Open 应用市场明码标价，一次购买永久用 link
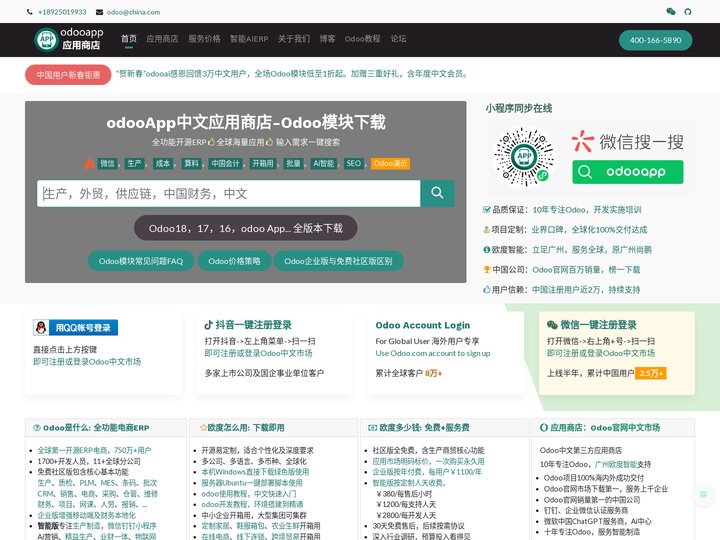 click(428, 461)
